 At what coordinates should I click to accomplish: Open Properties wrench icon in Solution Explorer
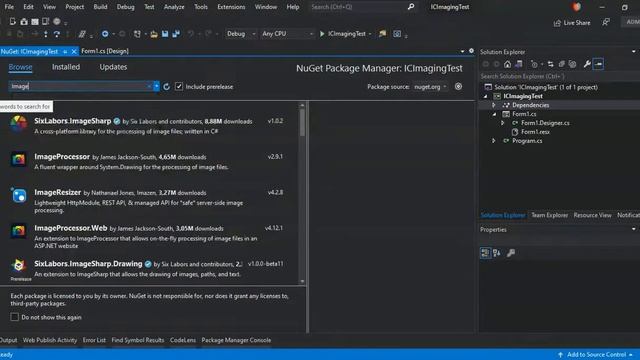click(587, 64)
